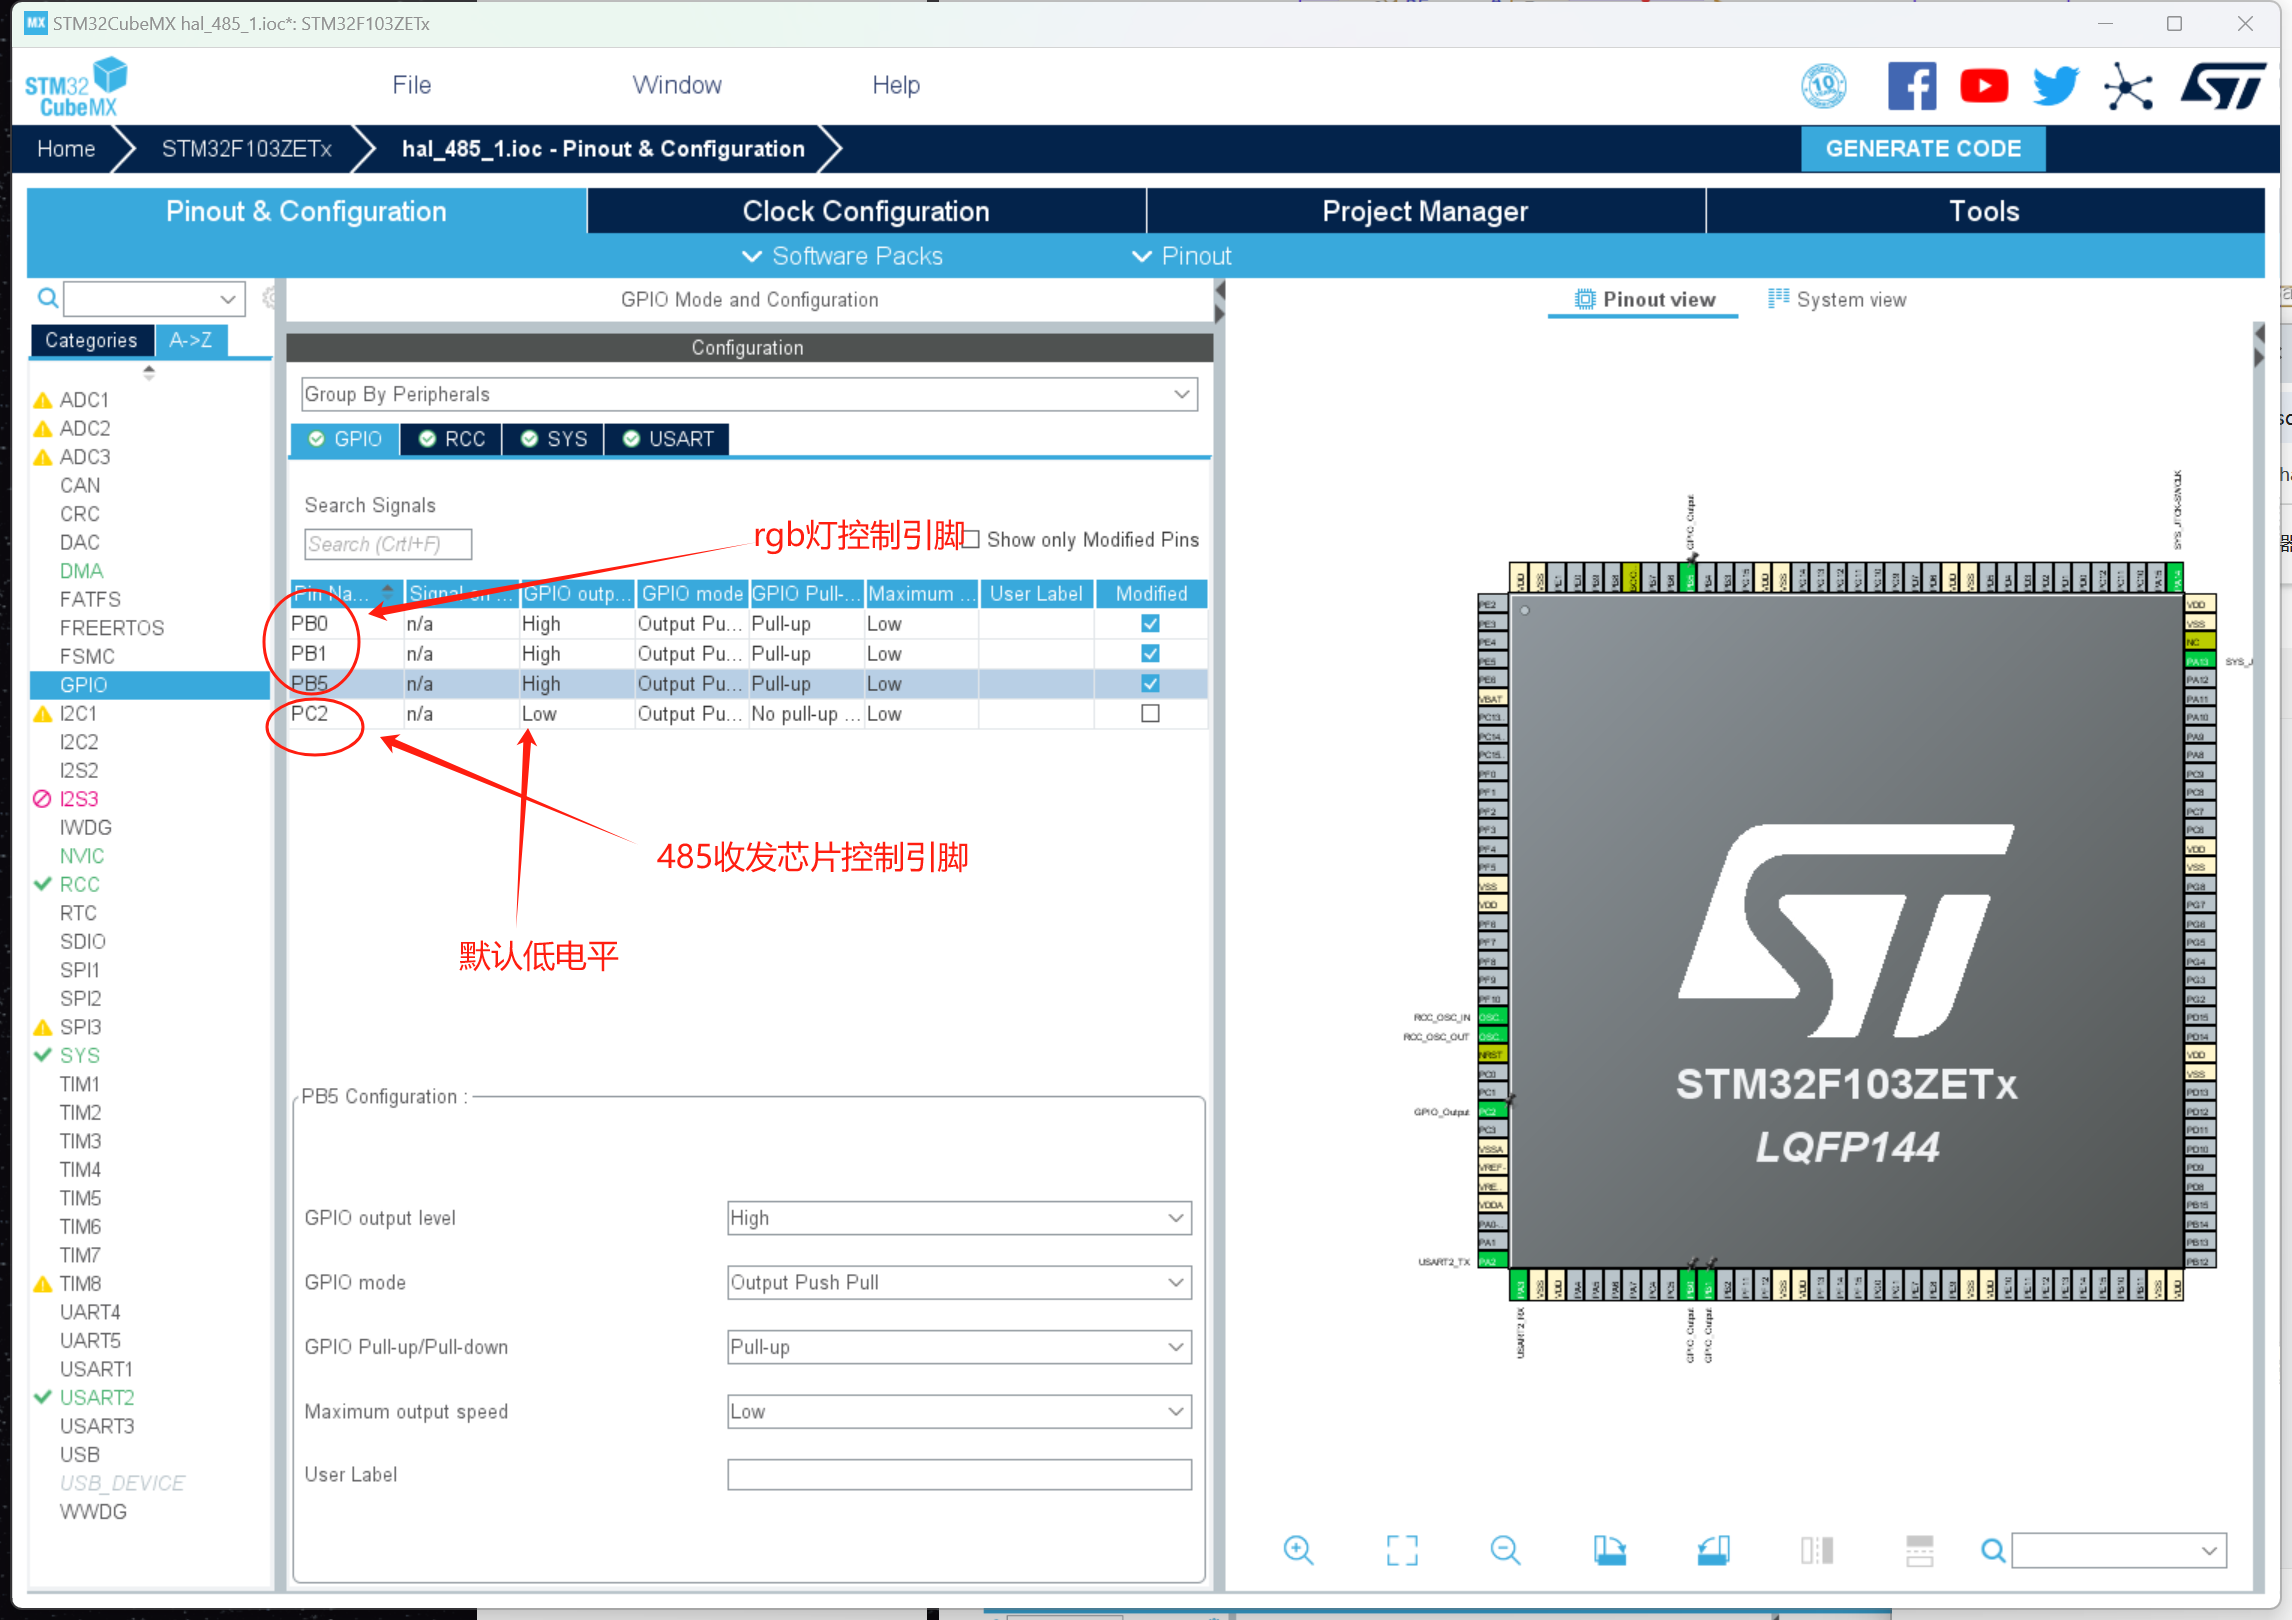Open the Group By Peripherals dropdown

tap(749, 394)
